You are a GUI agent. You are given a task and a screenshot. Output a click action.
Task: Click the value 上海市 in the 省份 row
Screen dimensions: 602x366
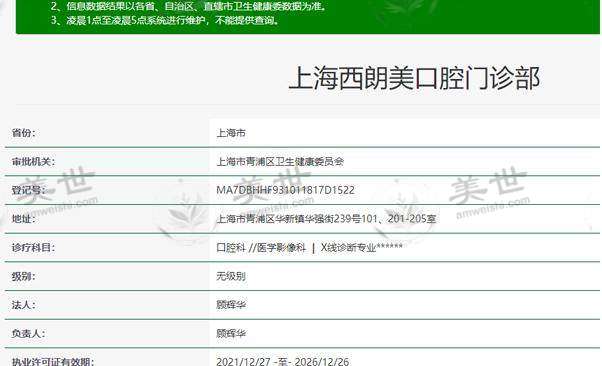coord(231,133)
